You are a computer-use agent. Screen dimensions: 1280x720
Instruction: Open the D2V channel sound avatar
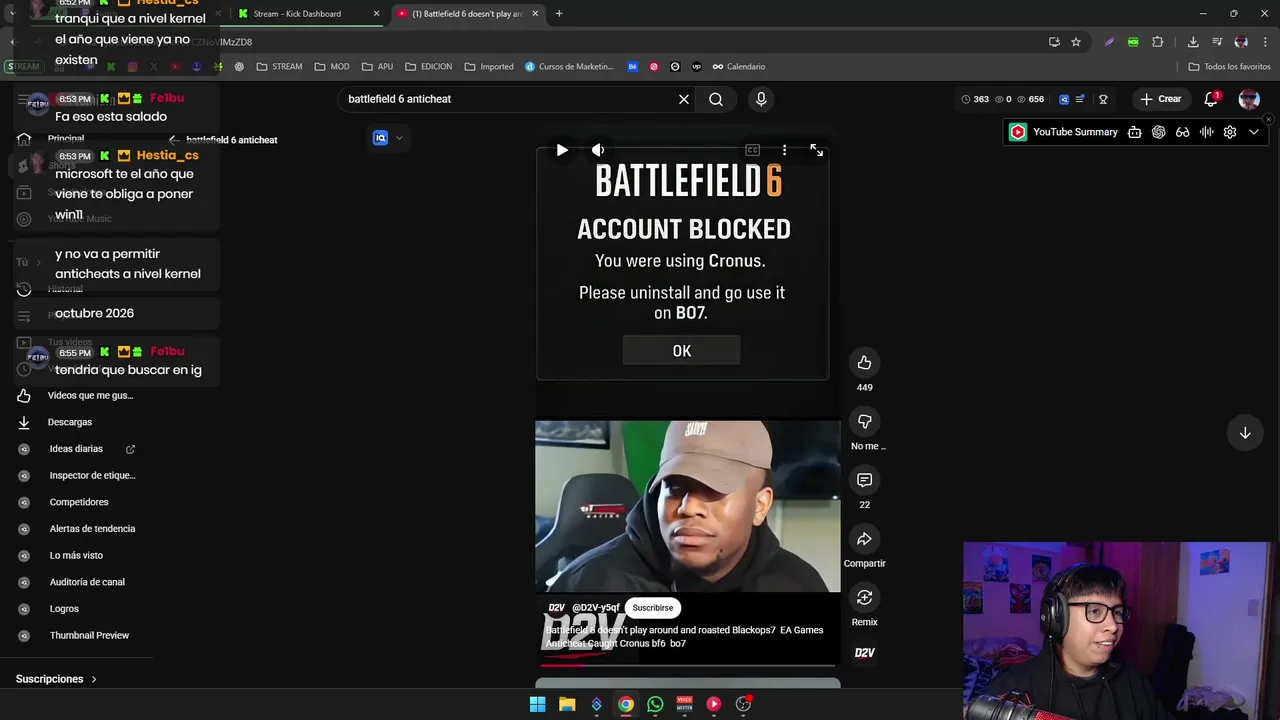click(864, 653)
